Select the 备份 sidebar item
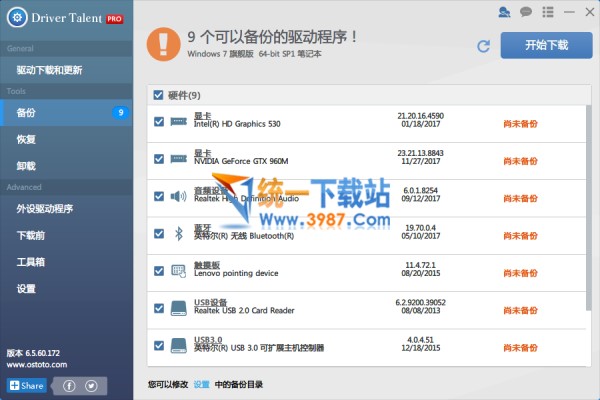600x400 pixels. 66,113
